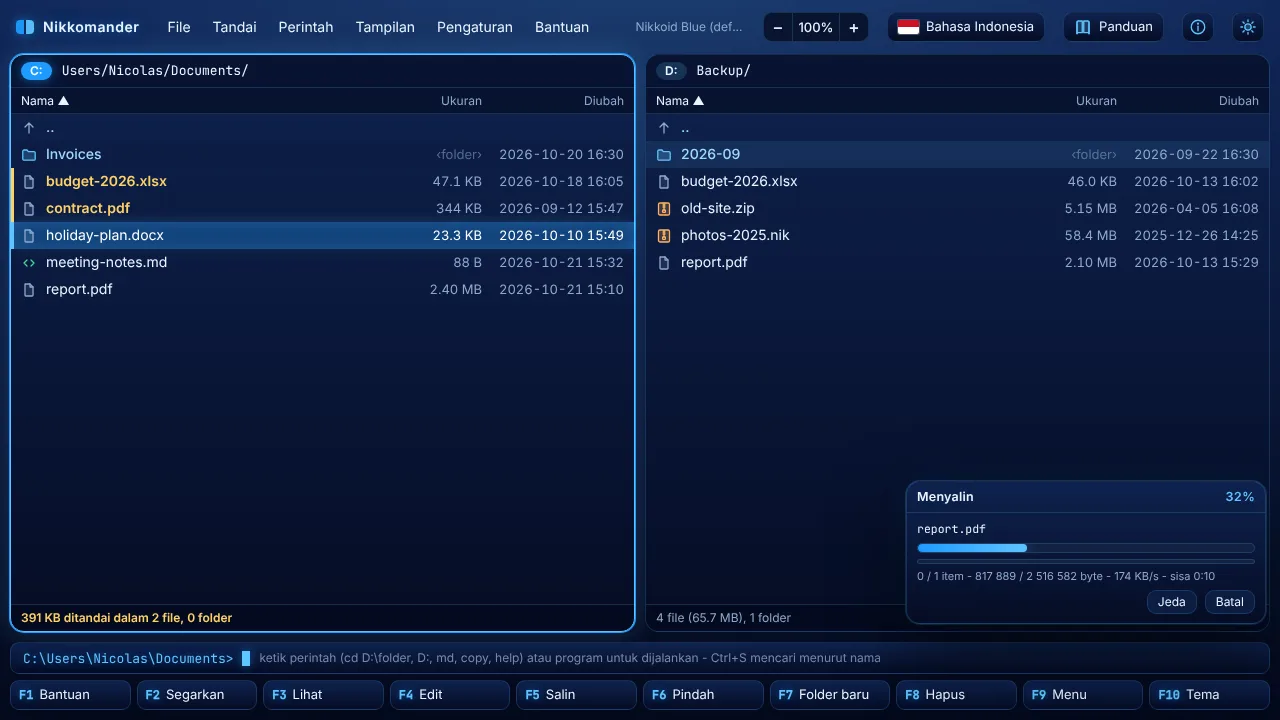Click the archive icon beside old-site.zip
1280x720 pixels.
664,209
